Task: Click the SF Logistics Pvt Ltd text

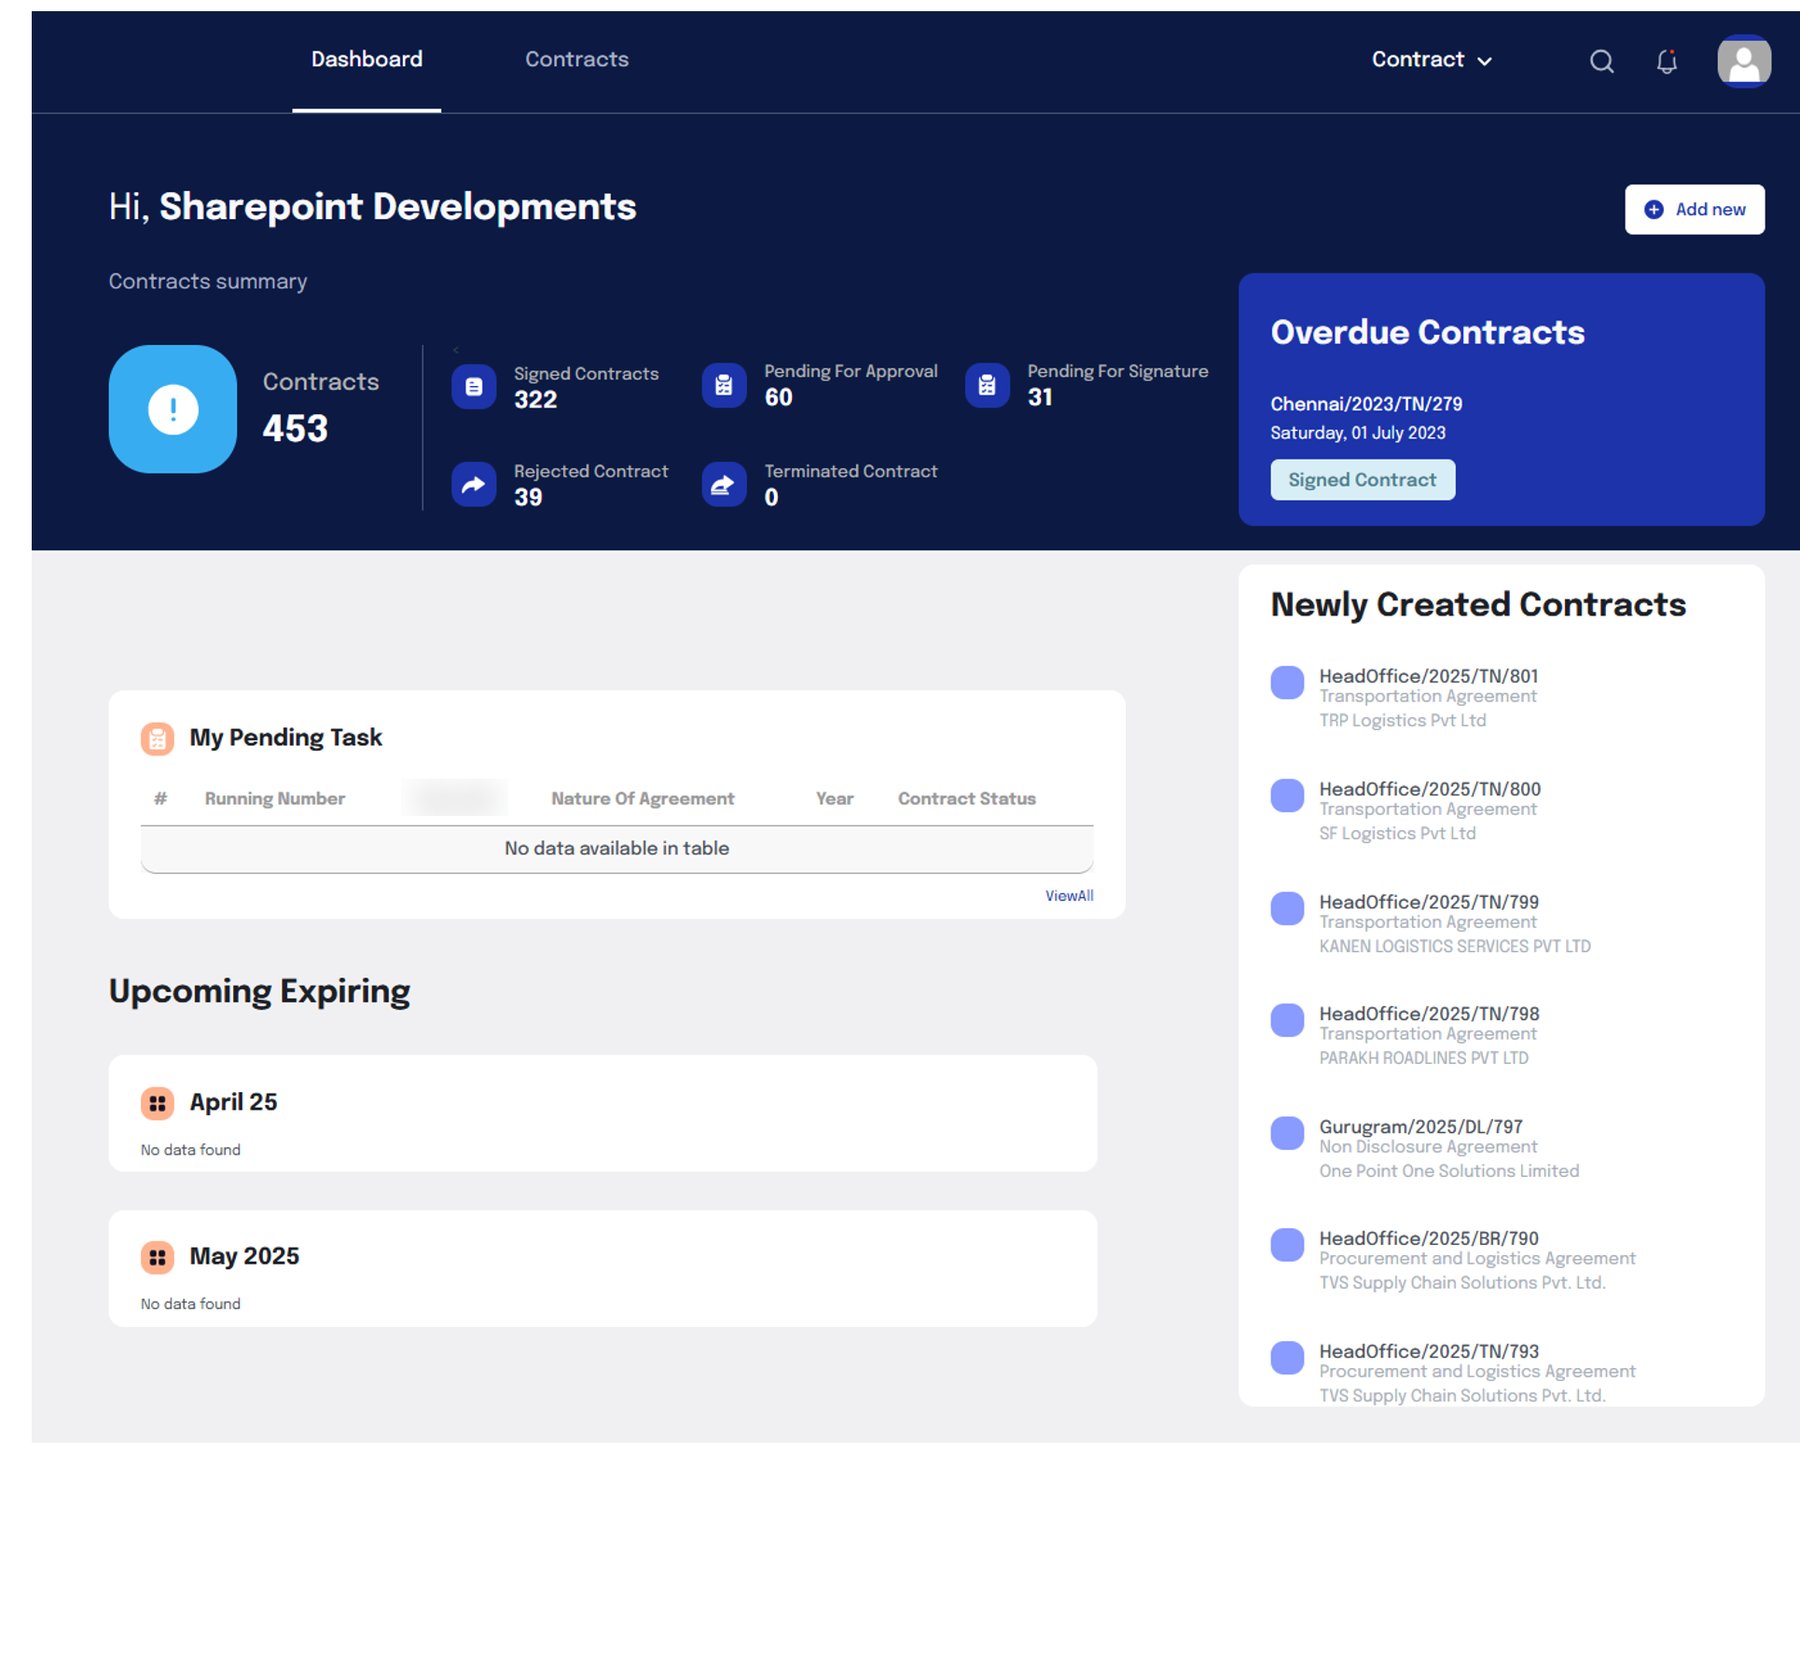Action: 1397,833
